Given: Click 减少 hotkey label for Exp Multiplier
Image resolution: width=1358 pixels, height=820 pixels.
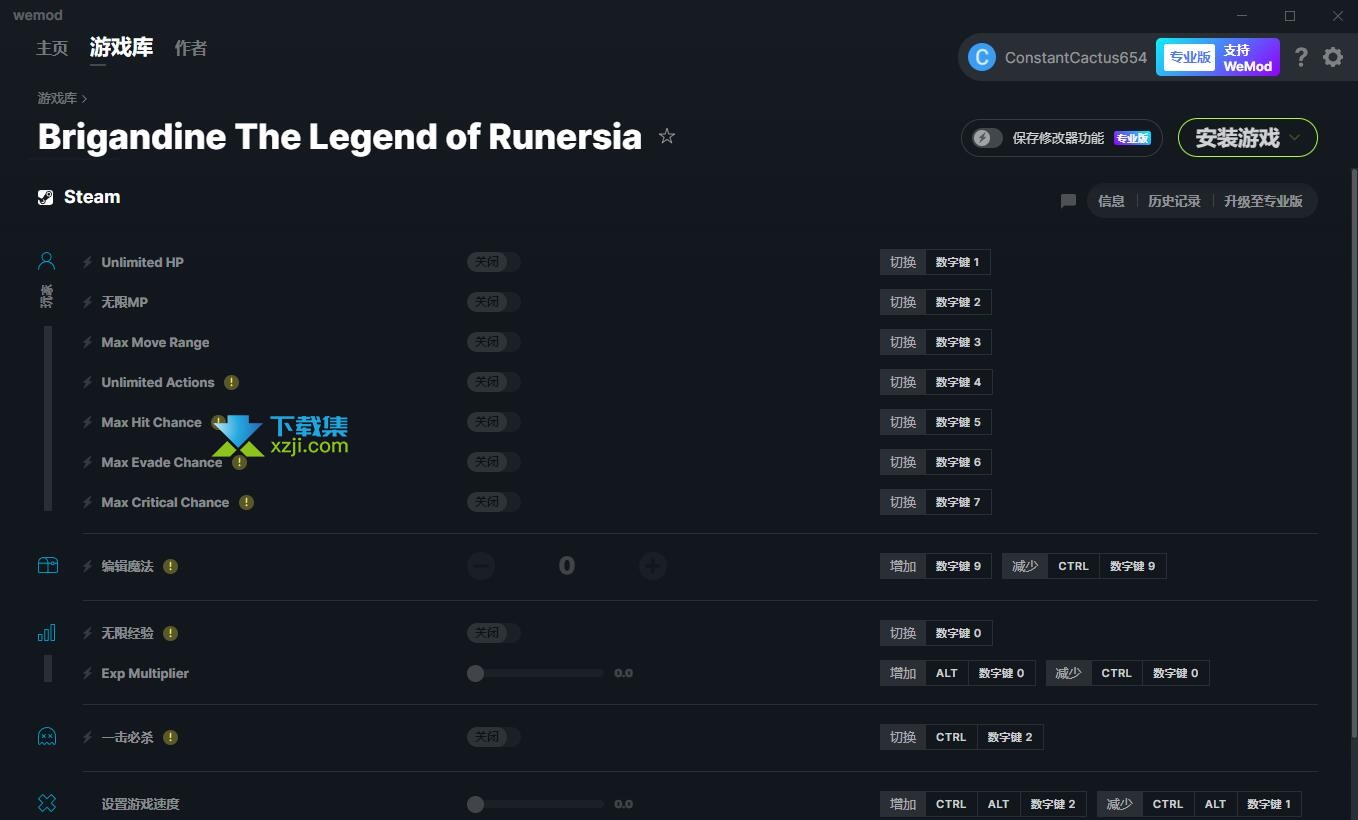Looking at the screenshot, I should (1069, 673).
